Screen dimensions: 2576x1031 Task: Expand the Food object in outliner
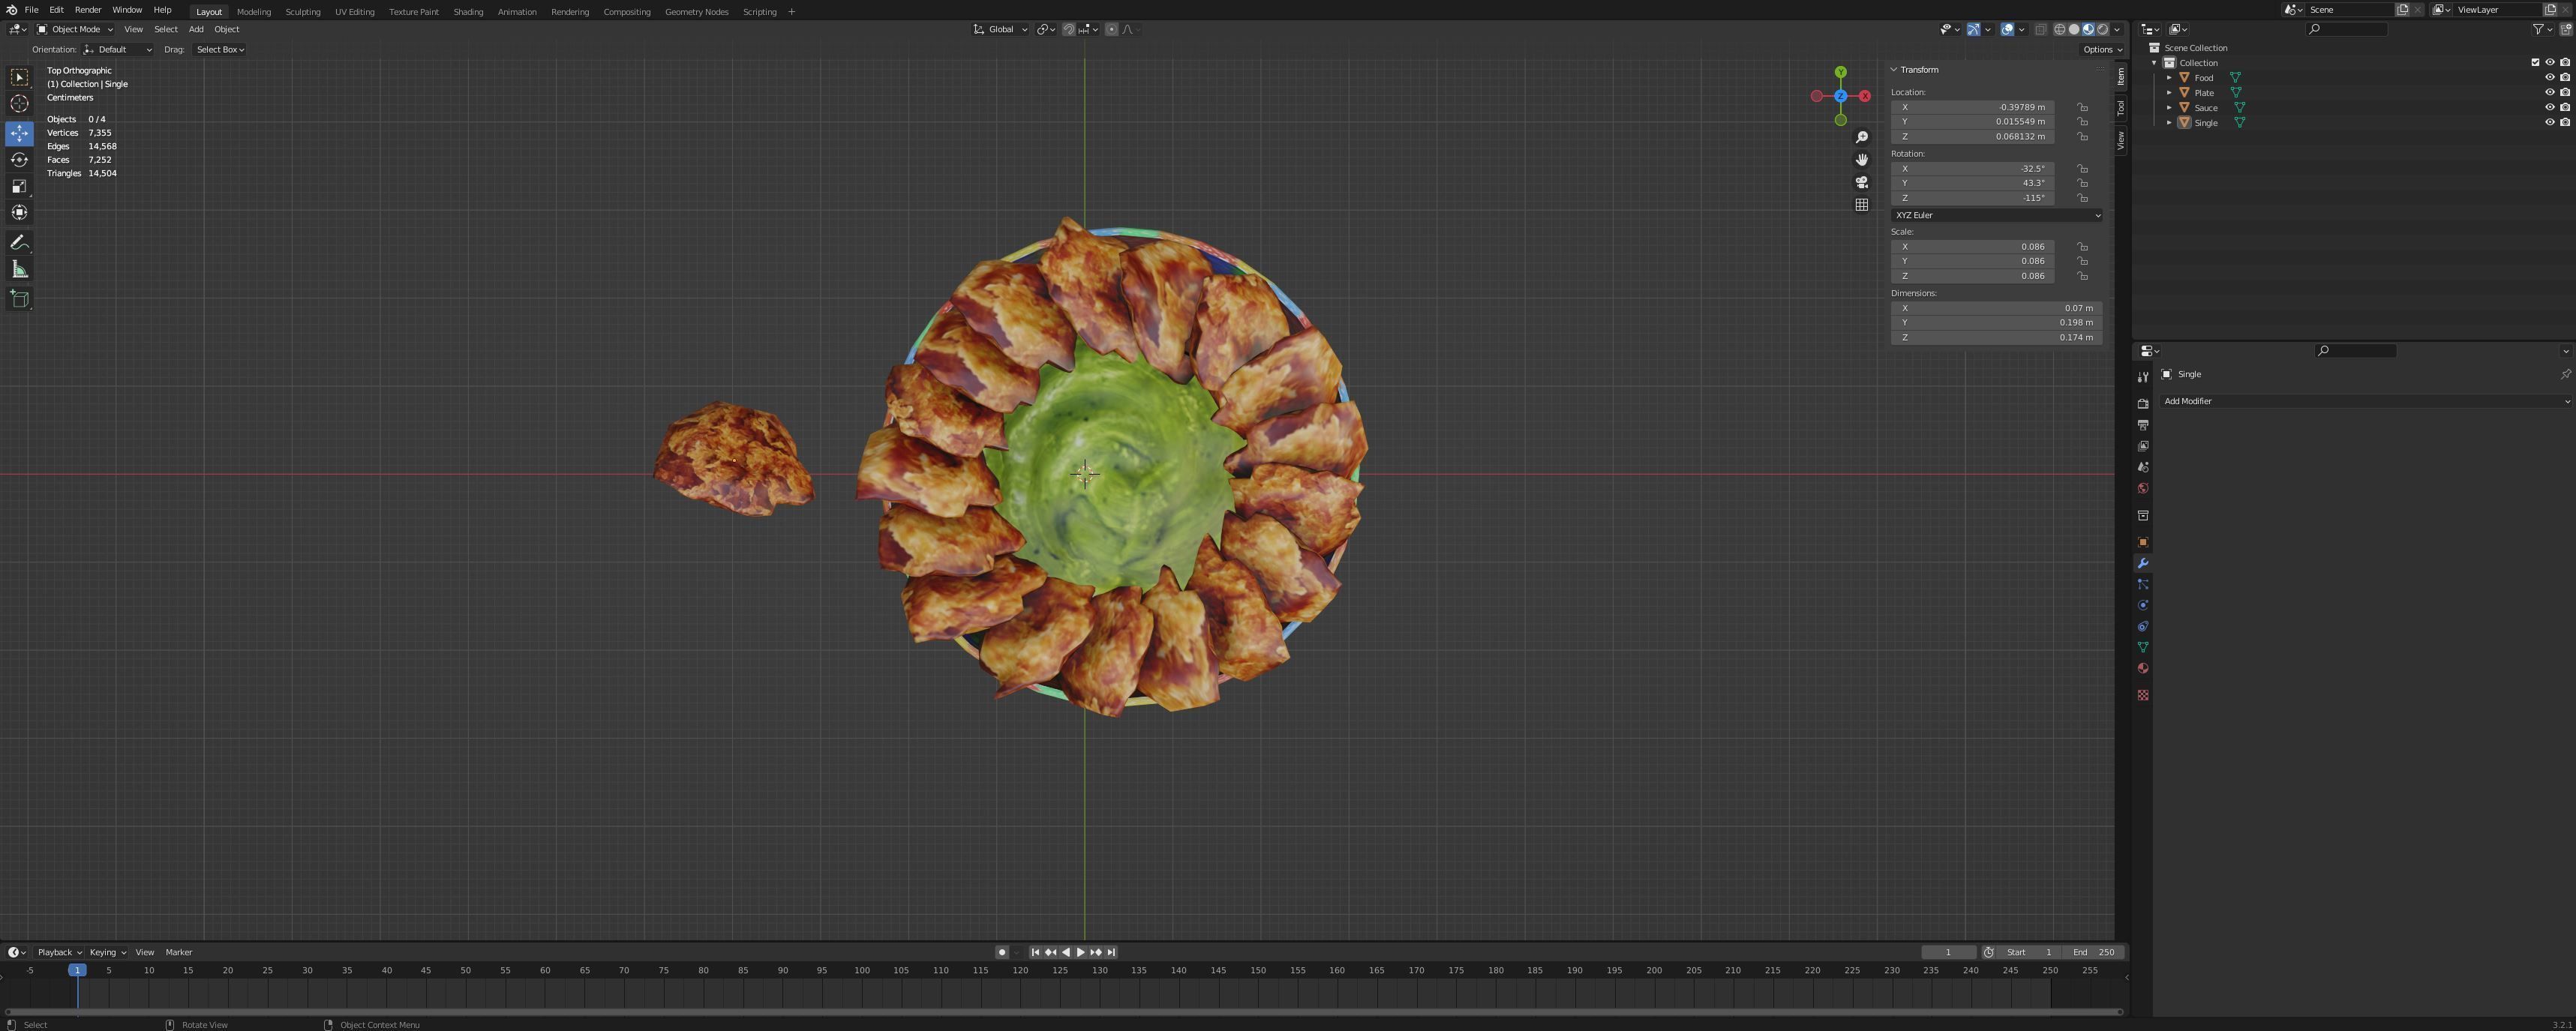[x=2169, y=77]
